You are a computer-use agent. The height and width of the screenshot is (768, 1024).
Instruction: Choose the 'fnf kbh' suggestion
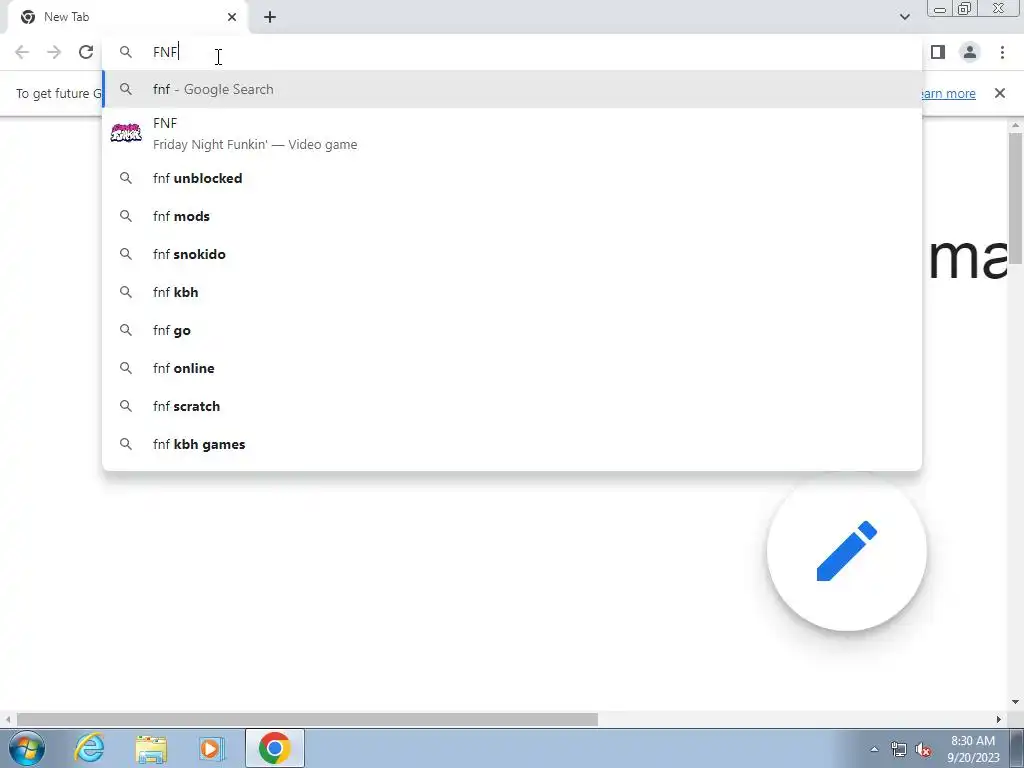(x=512, y=292)
